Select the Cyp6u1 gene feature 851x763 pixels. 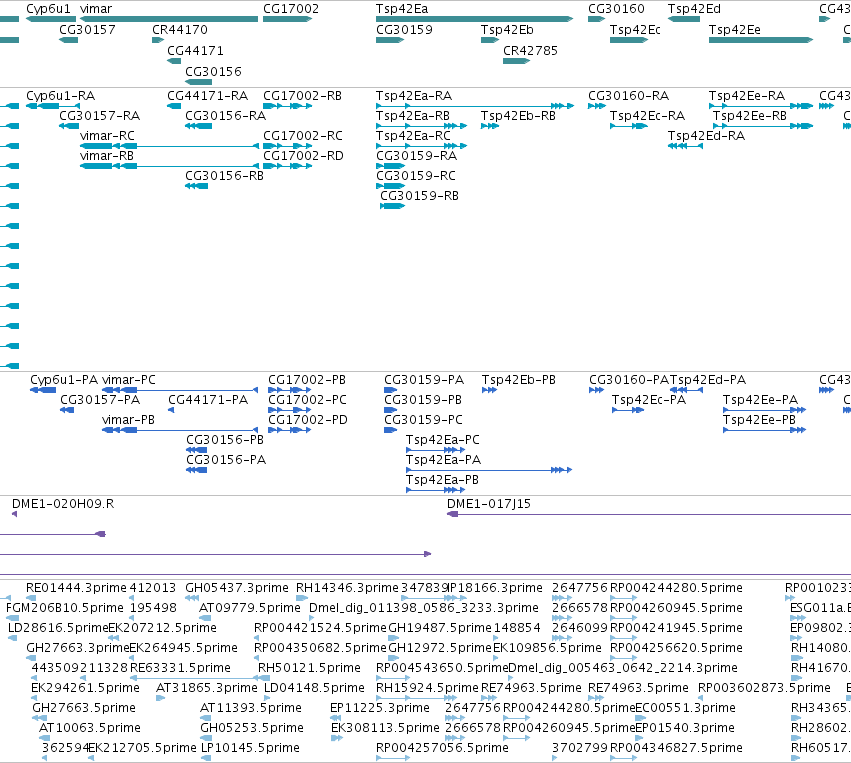click(x=51, y=19)
